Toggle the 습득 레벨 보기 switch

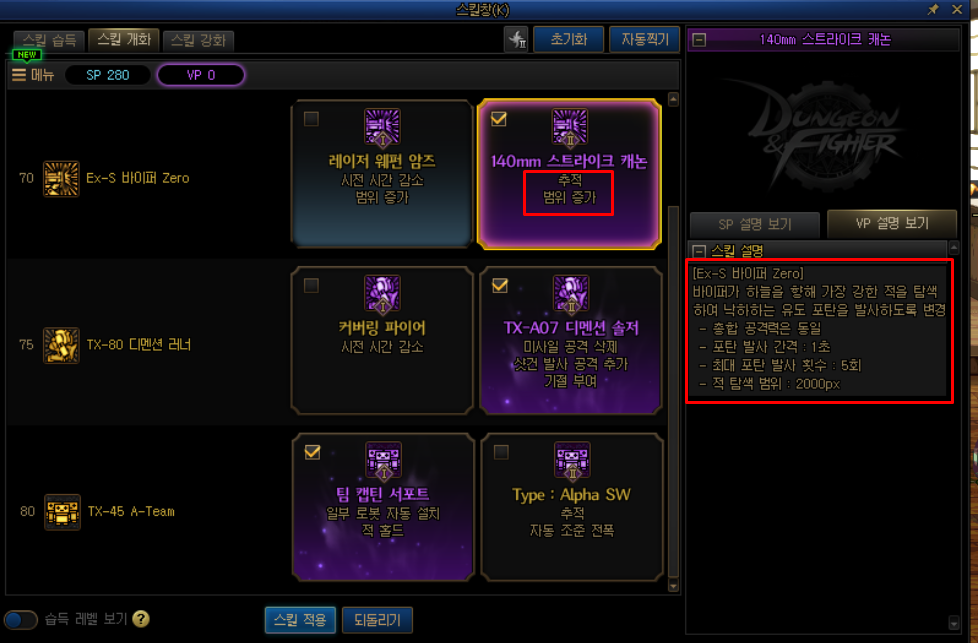point(21,619)
